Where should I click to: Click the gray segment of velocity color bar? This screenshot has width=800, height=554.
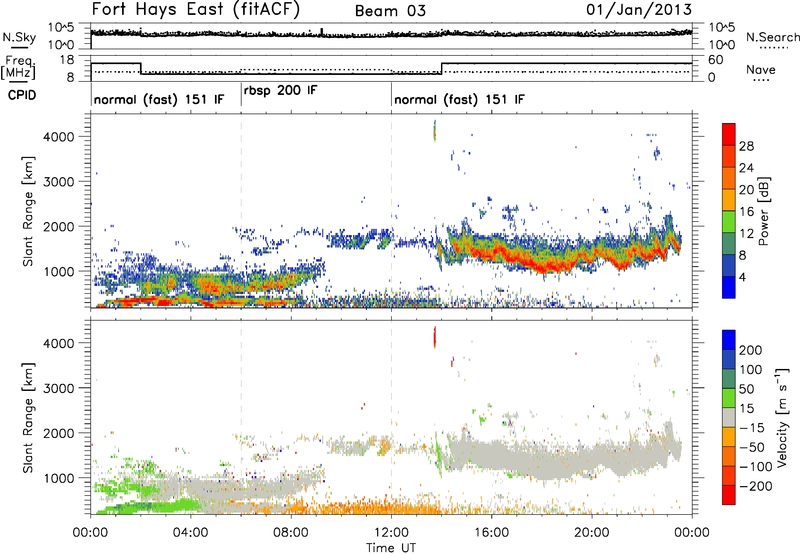729,418
